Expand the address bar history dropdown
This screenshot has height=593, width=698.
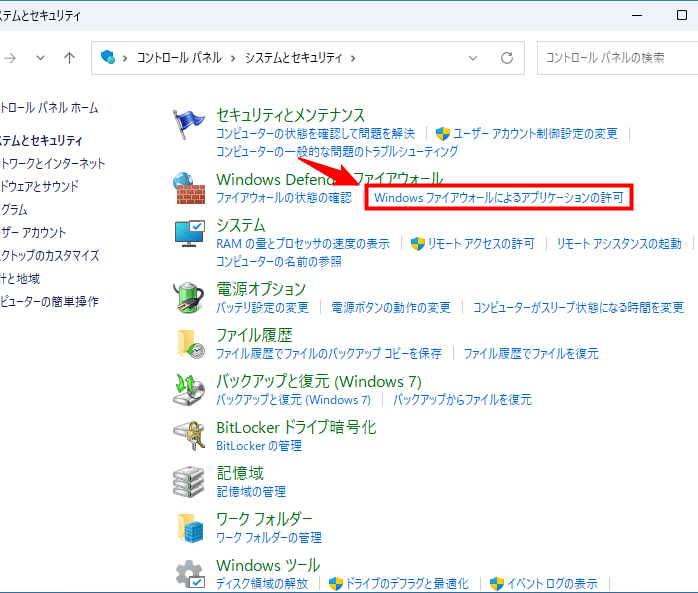473,58
